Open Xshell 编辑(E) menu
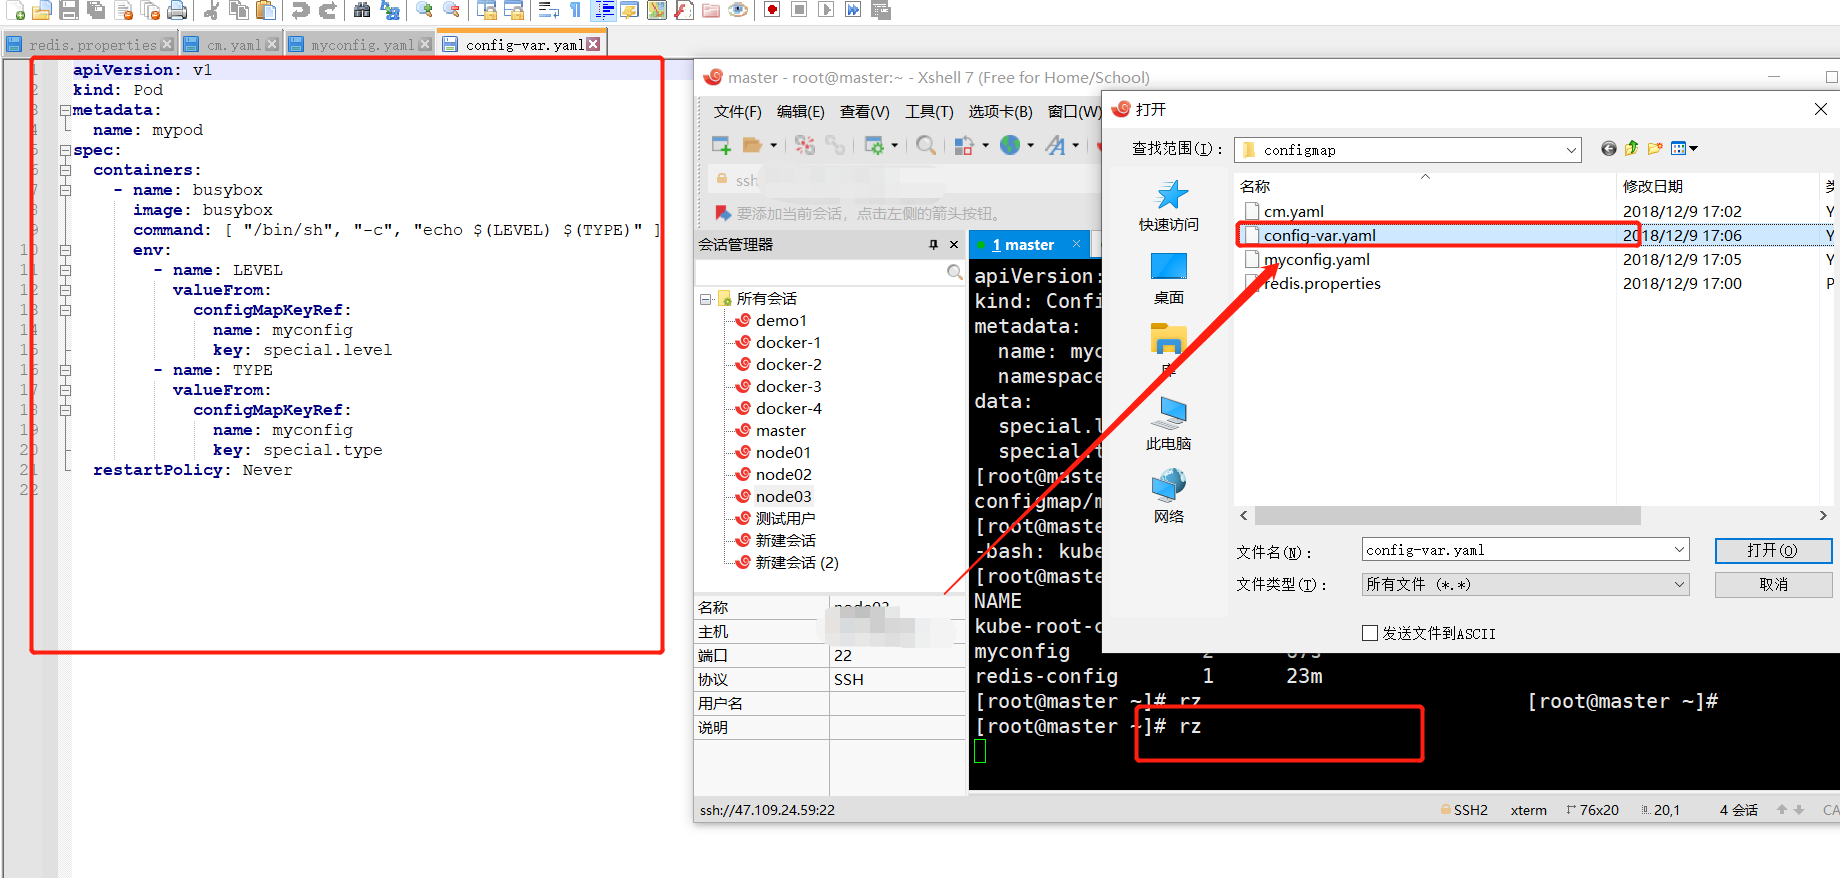This screenshot has height=878, width=1840. (x=801, y=111)
